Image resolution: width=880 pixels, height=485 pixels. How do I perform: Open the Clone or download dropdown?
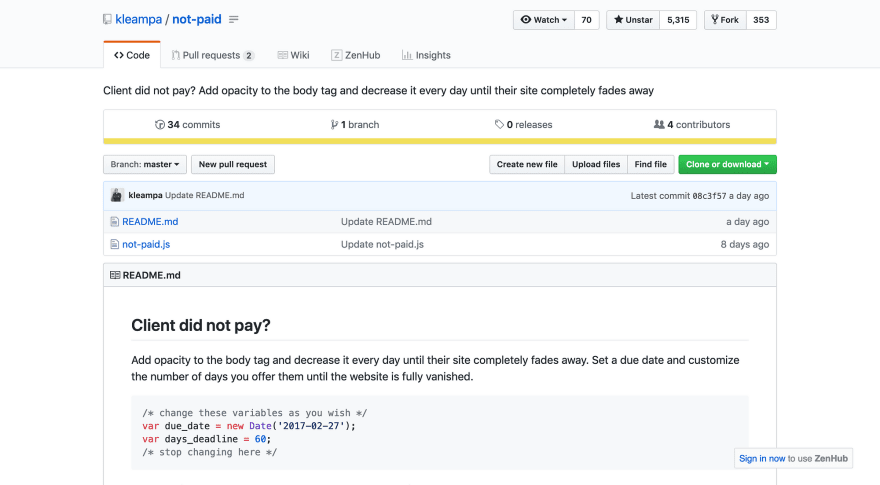[x=727, y=164]
